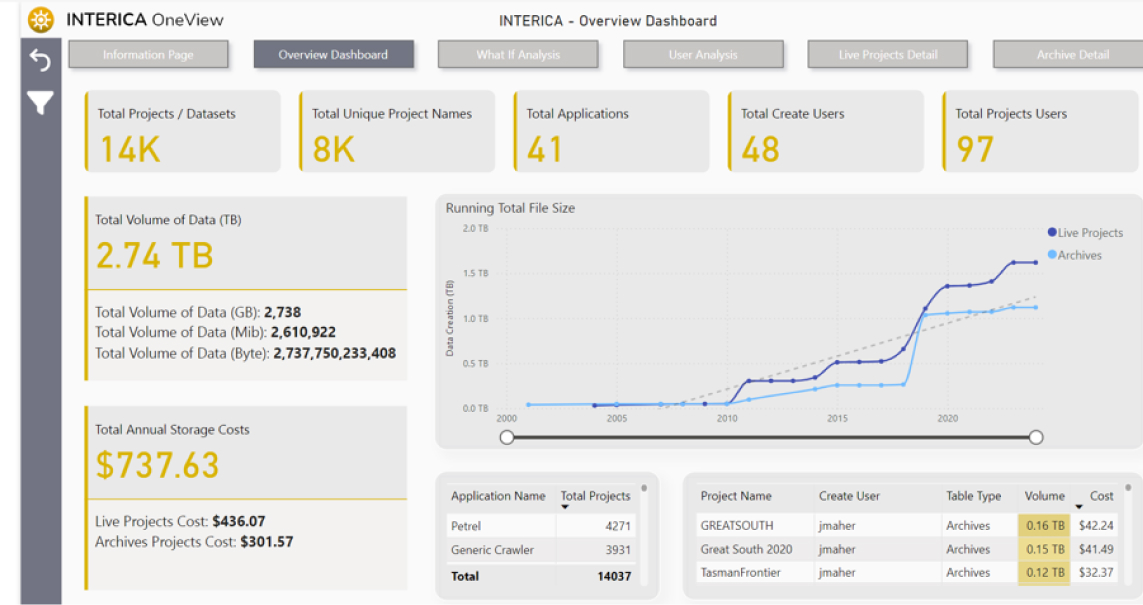Click left handle of year range slider

[507, 437]
